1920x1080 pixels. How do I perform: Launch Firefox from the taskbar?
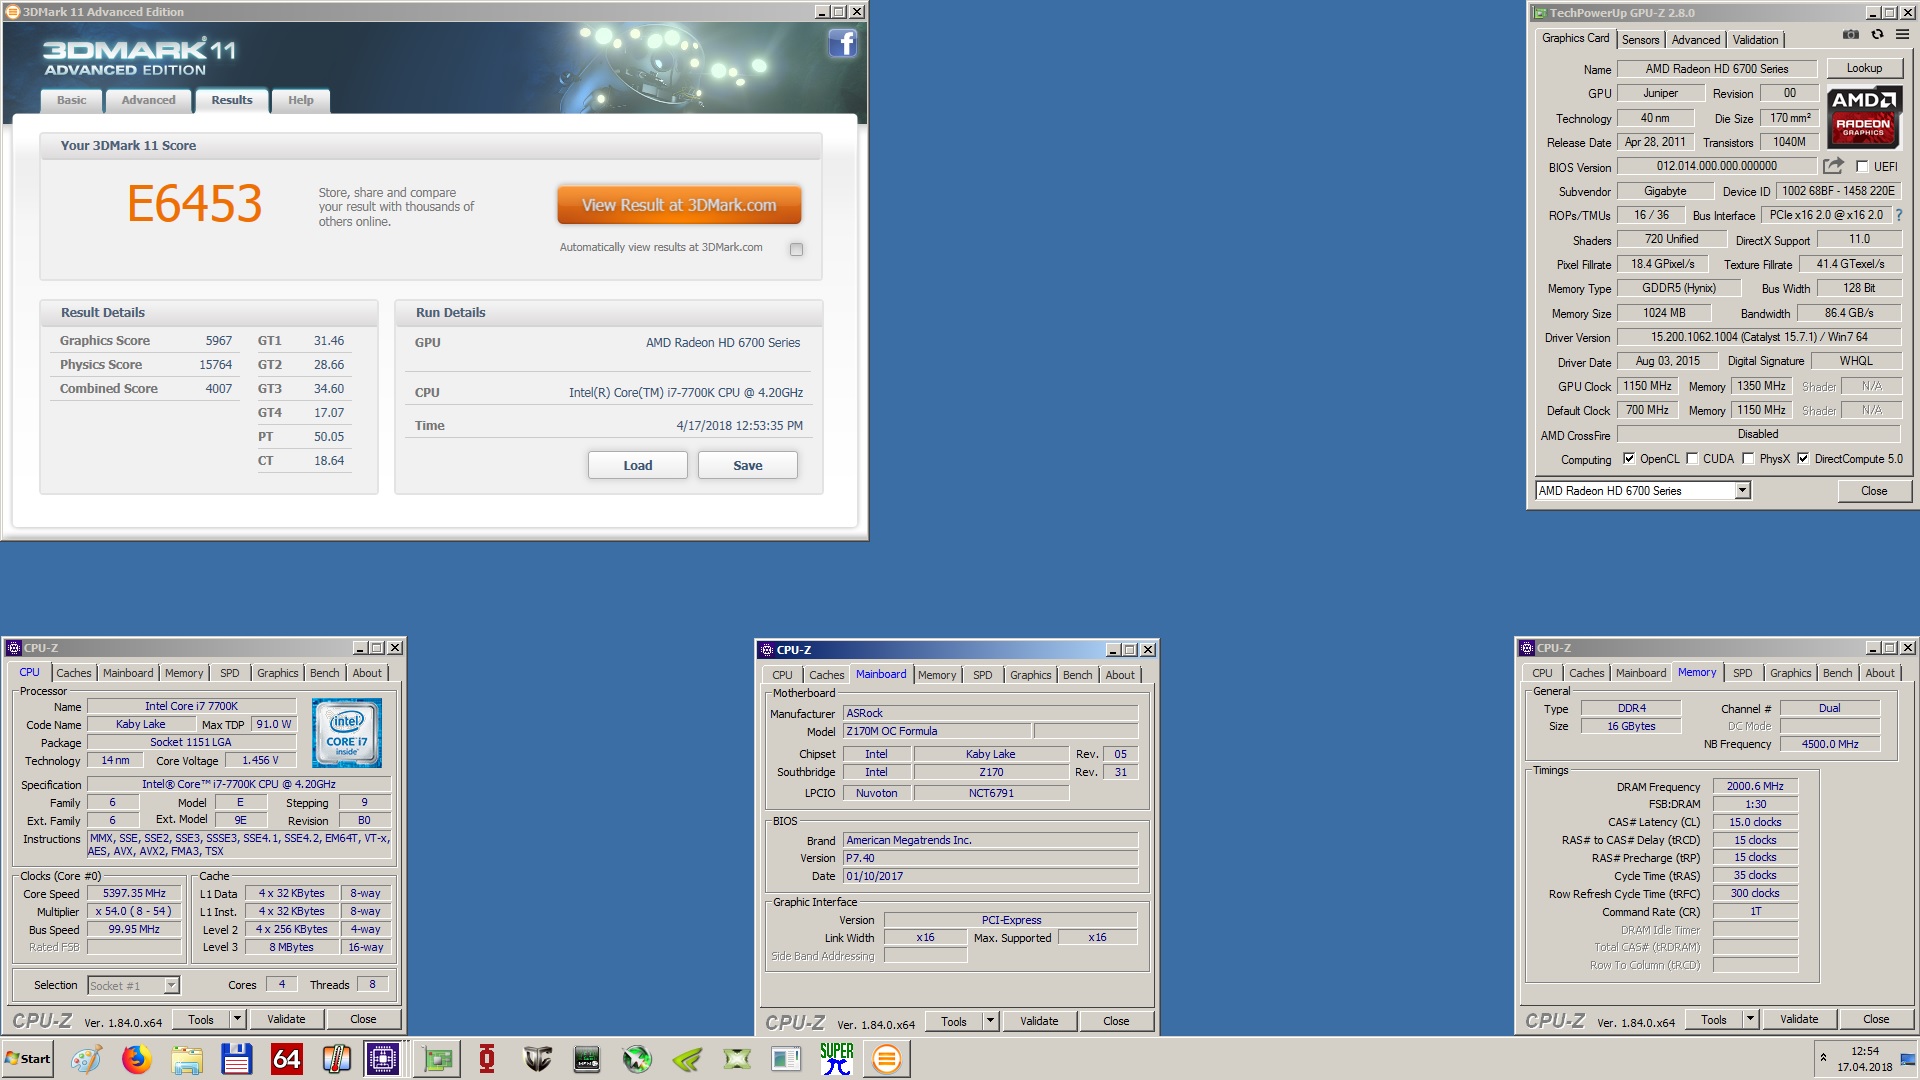coord(136,1059)
